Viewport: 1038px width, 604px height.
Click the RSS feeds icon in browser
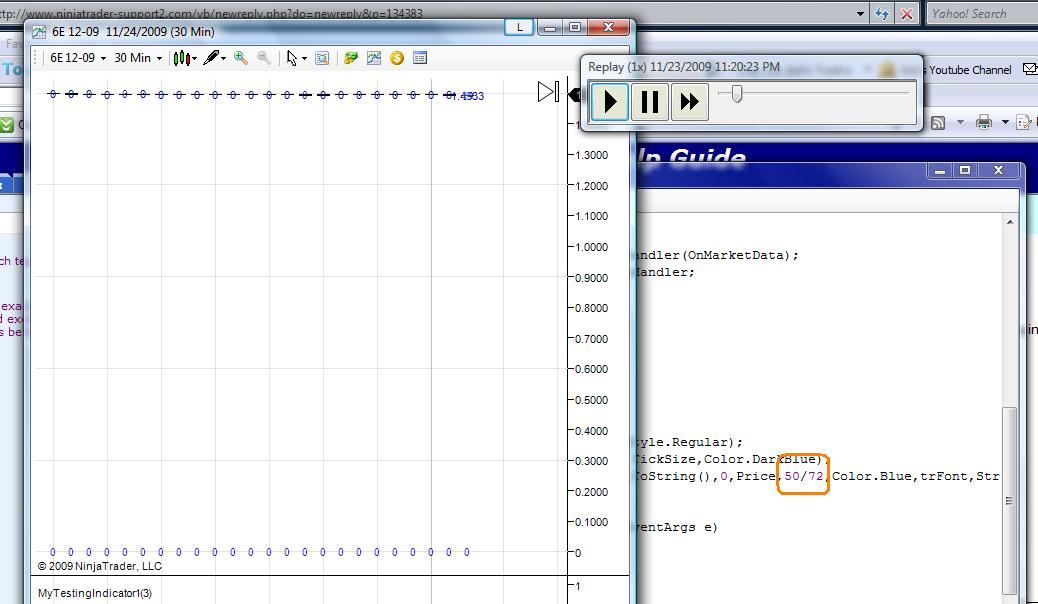click(x=938, y=123)
